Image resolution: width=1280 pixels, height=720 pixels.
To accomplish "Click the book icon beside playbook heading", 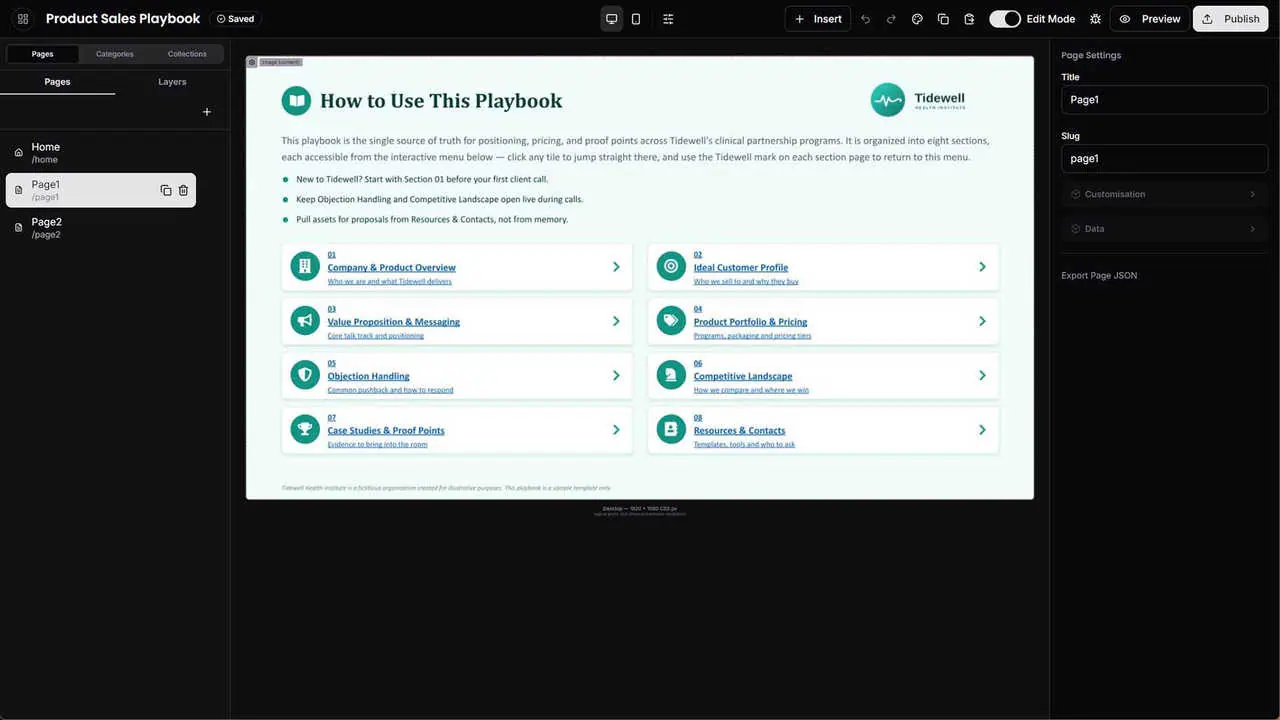I will click(x=296, y=100).
